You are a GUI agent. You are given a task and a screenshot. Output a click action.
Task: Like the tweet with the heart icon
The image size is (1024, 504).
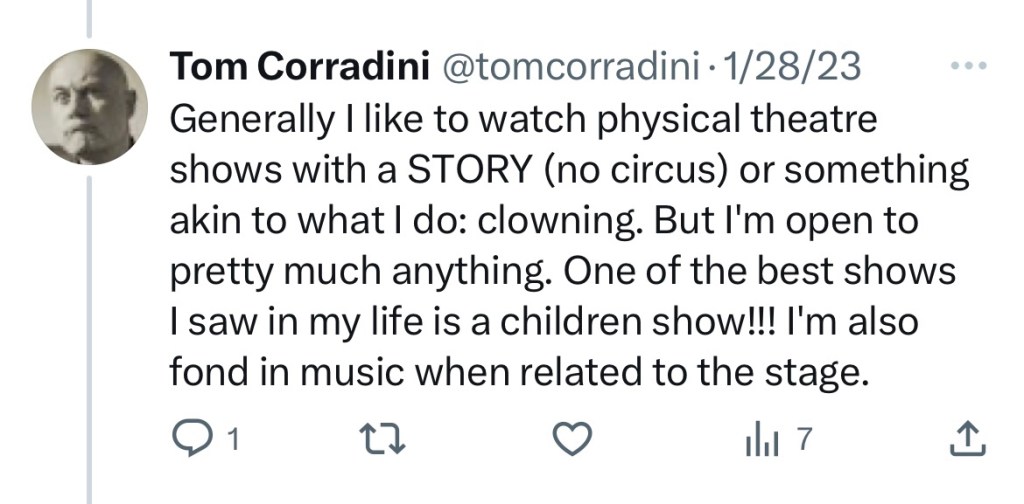pyautogui.click(x=573, y=438)
